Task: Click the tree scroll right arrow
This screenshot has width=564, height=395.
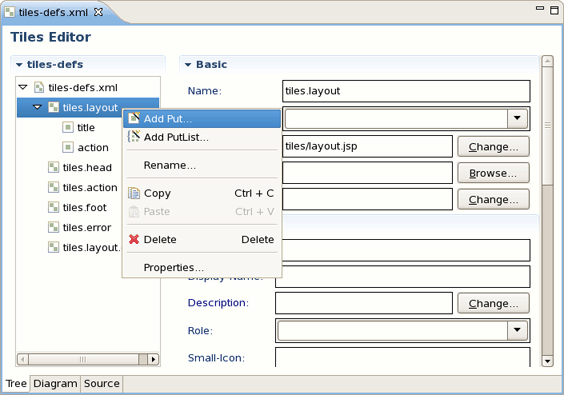Action: [154, 359]
